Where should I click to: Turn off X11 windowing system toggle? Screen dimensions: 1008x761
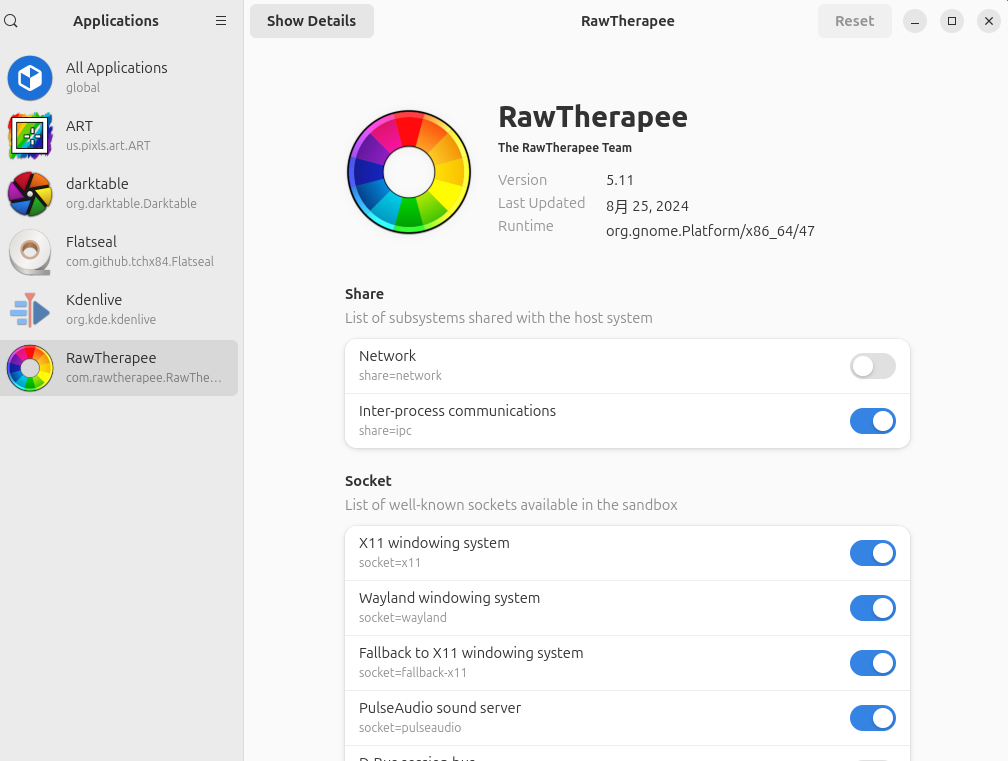click(x=872, y=553)
